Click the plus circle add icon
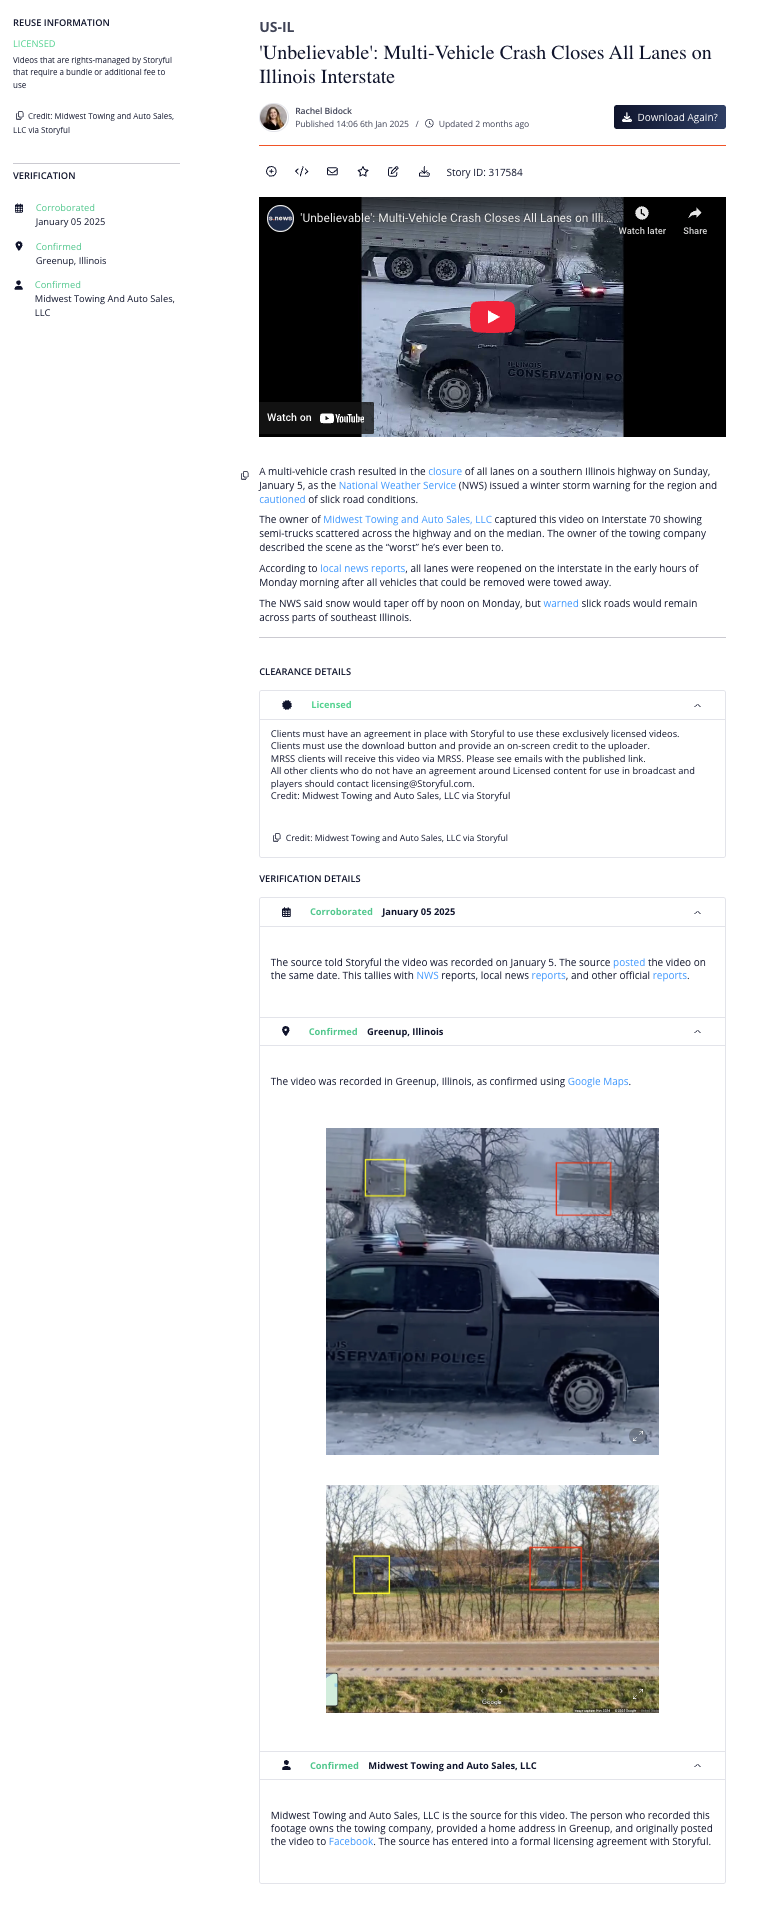 click(x=271, y=172)
